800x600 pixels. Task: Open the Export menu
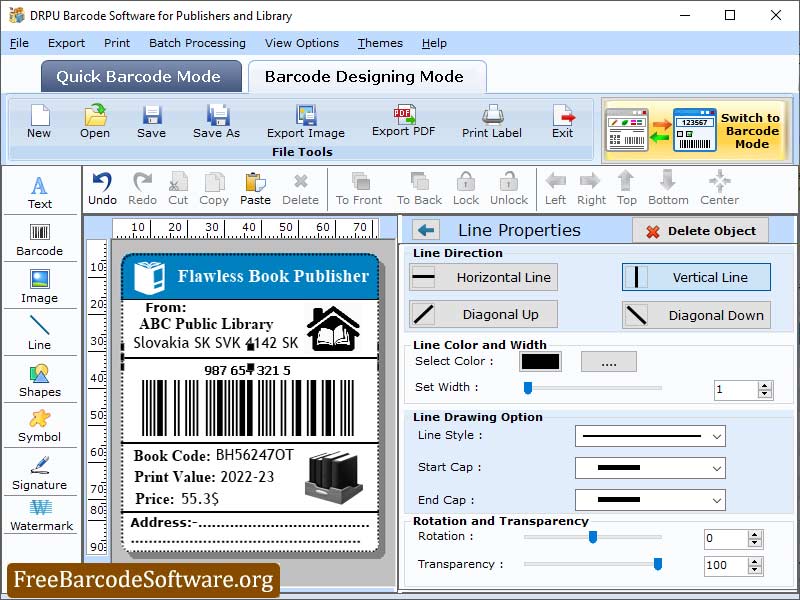(66, 43)
